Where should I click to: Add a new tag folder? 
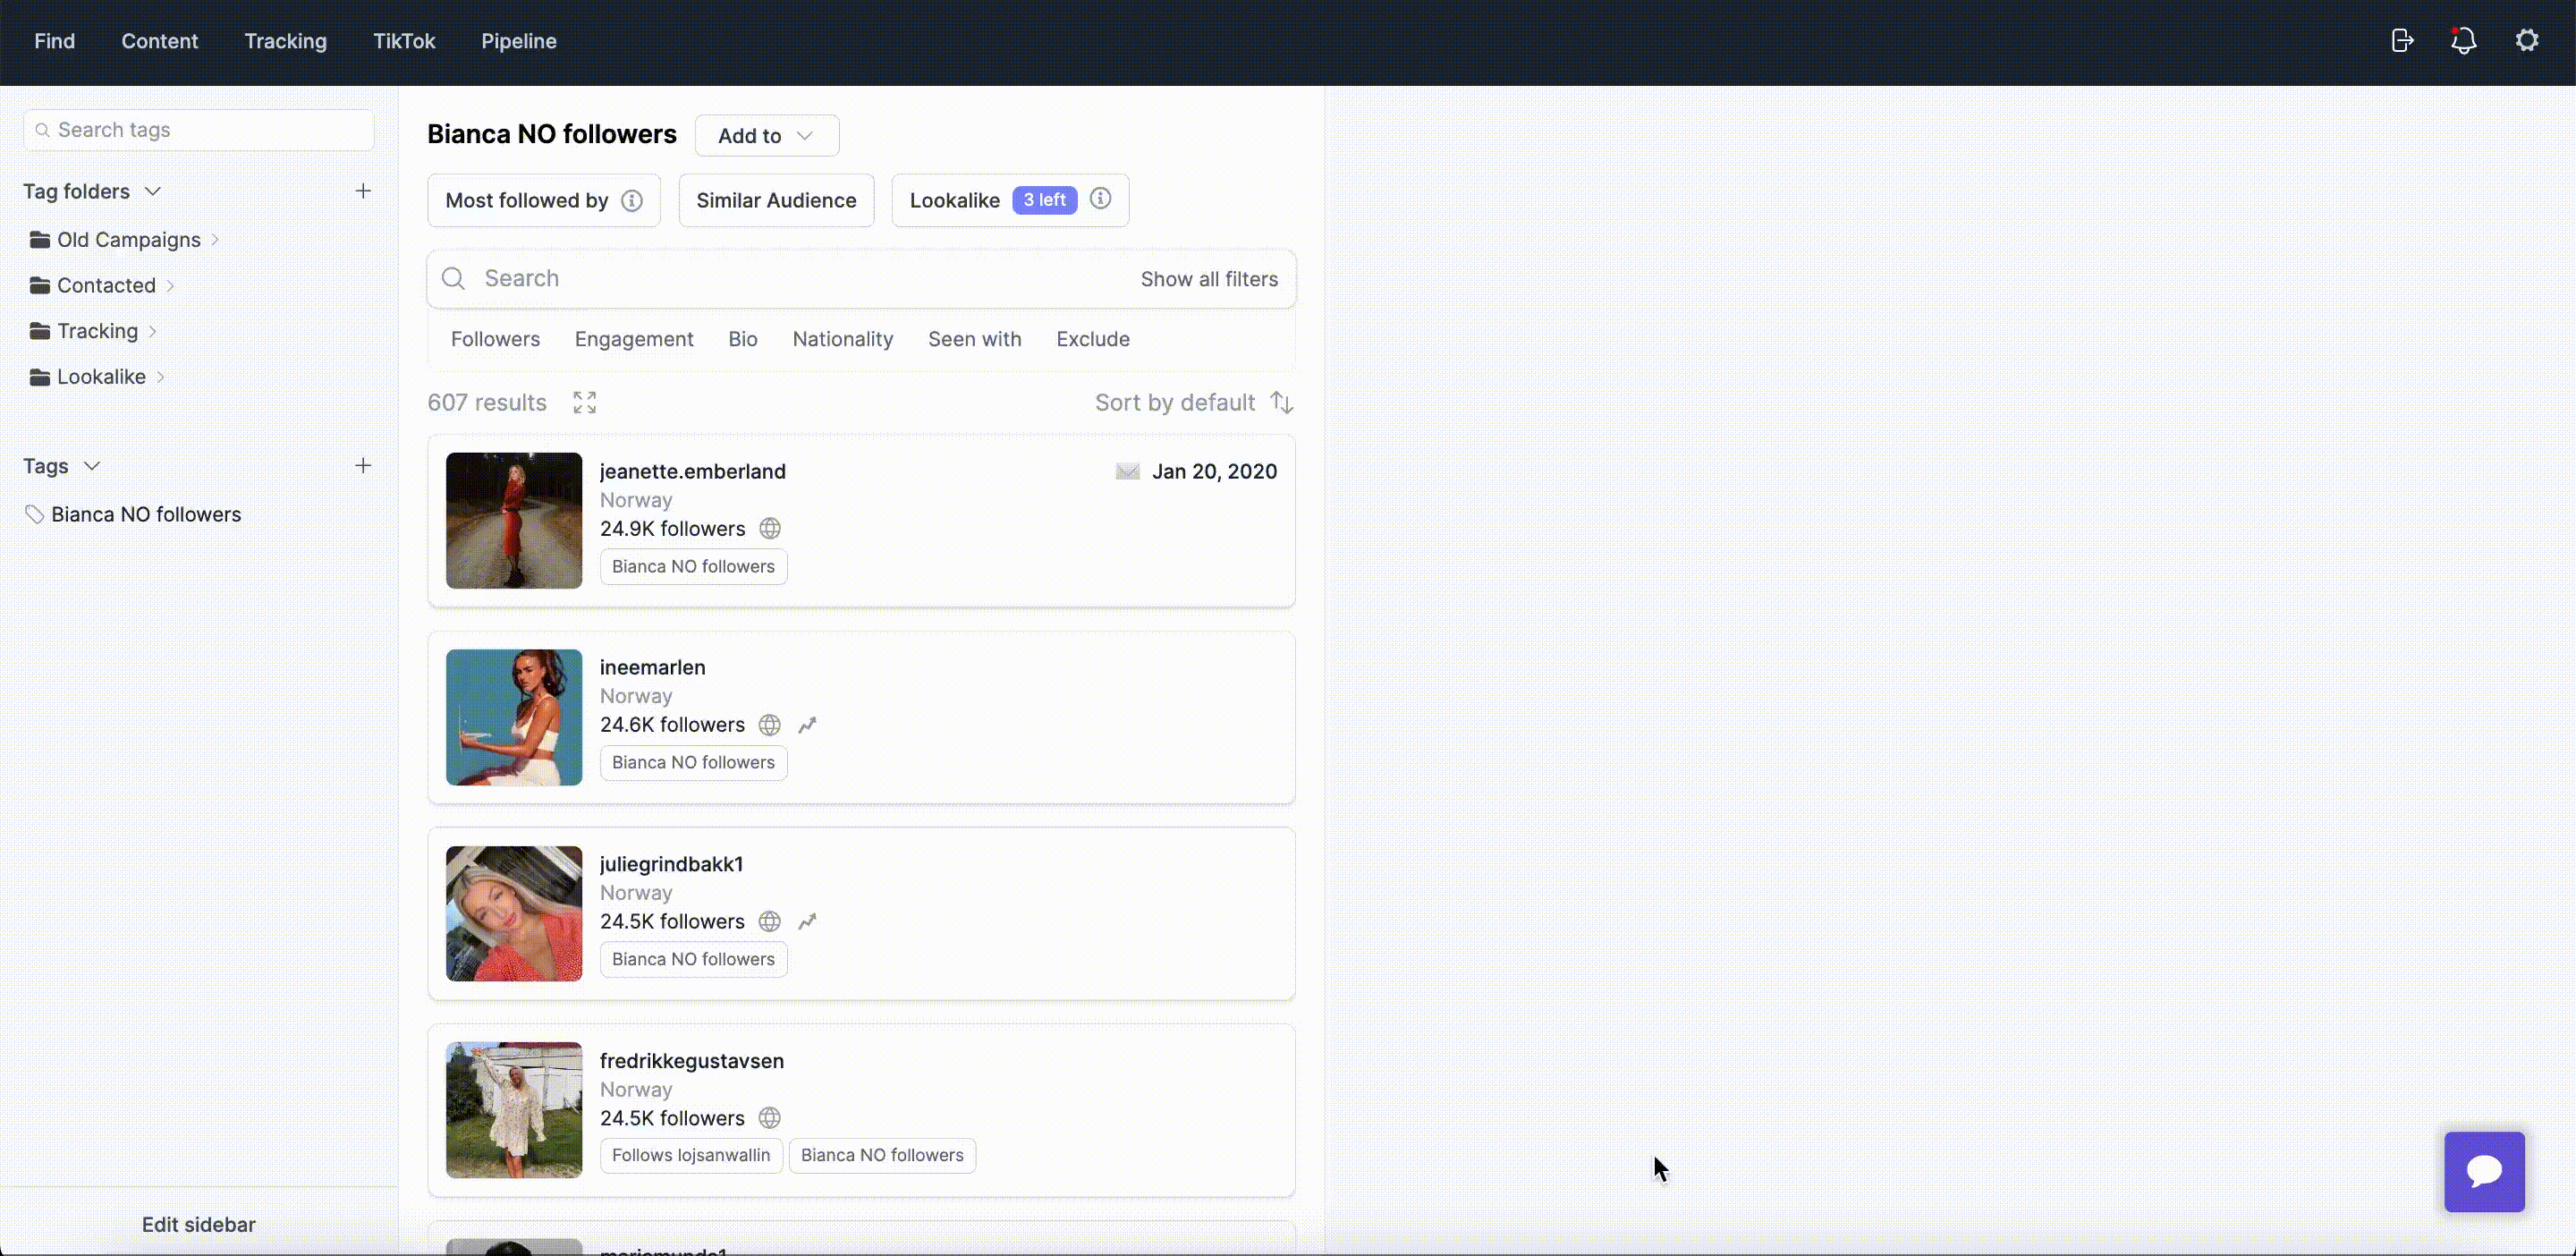point(363,191)
